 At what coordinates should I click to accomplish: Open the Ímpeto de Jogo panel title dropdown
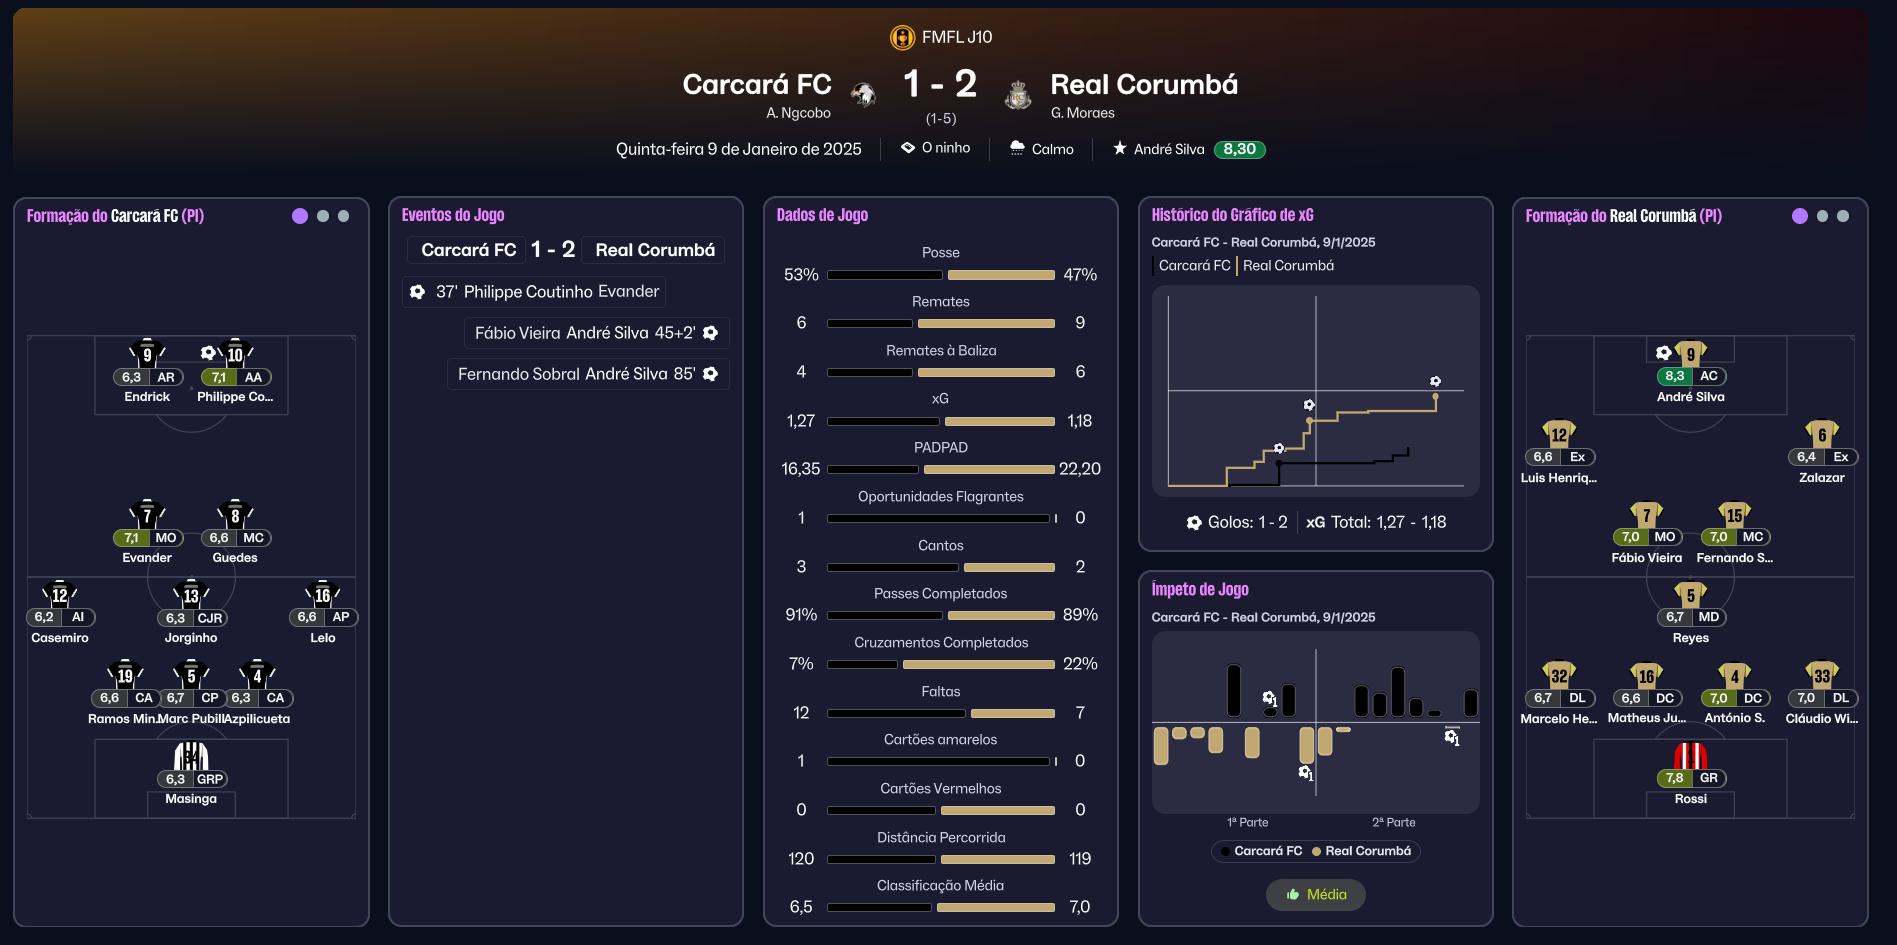tap(1200, 590)
